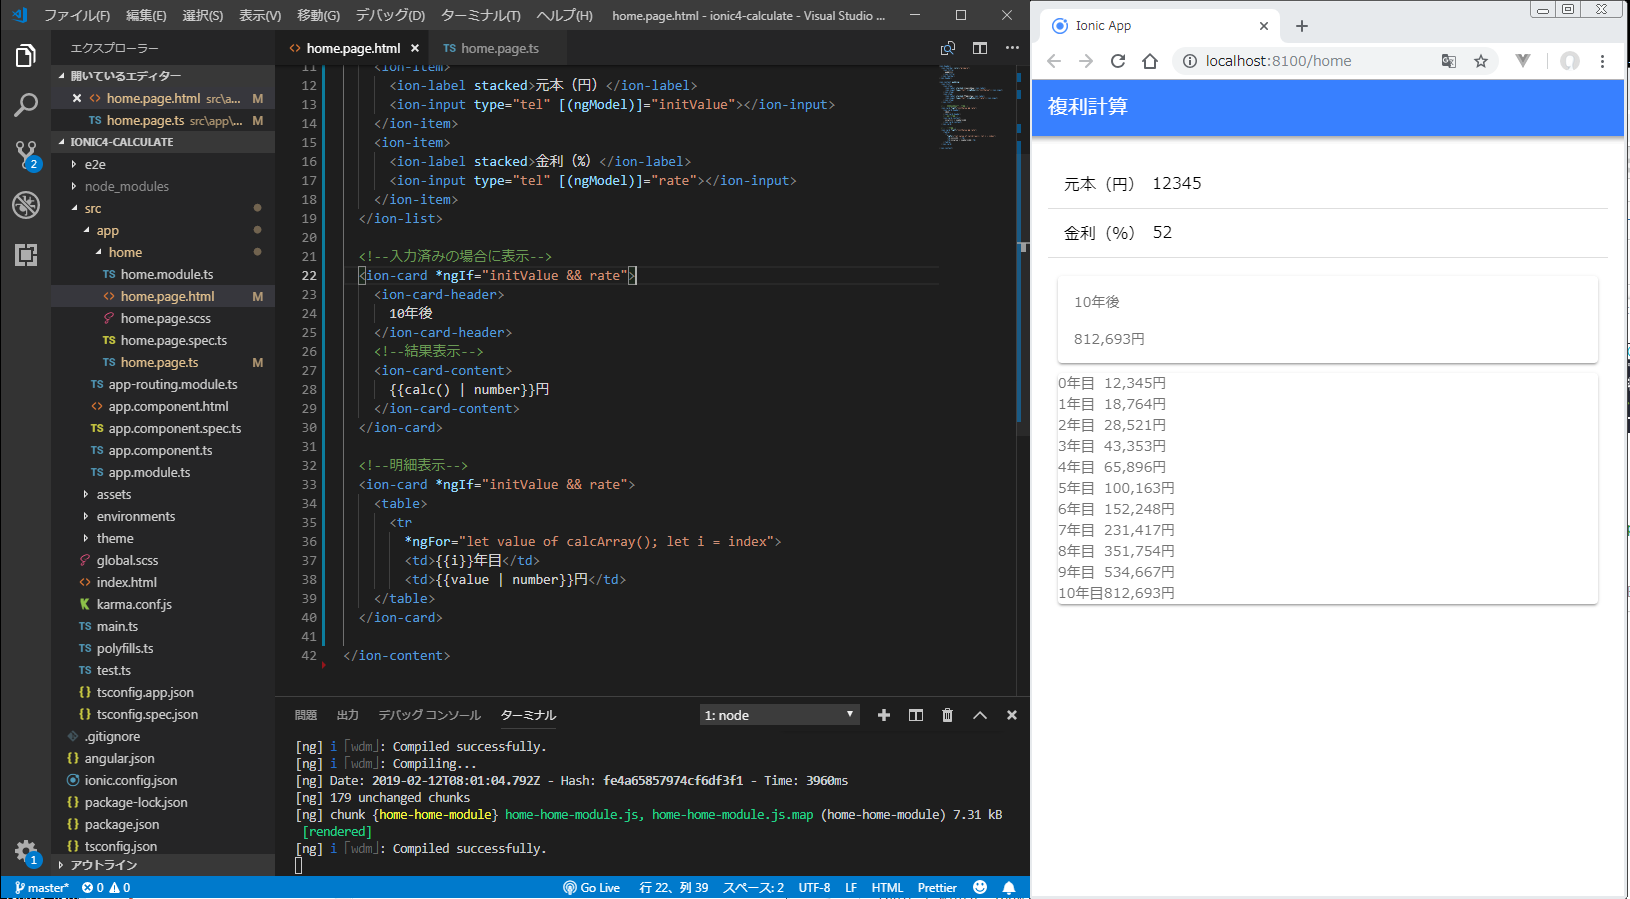Switch to the home.page.ts editor tab
Viewport: 1630px width, 899px height.
pos(499,48)
